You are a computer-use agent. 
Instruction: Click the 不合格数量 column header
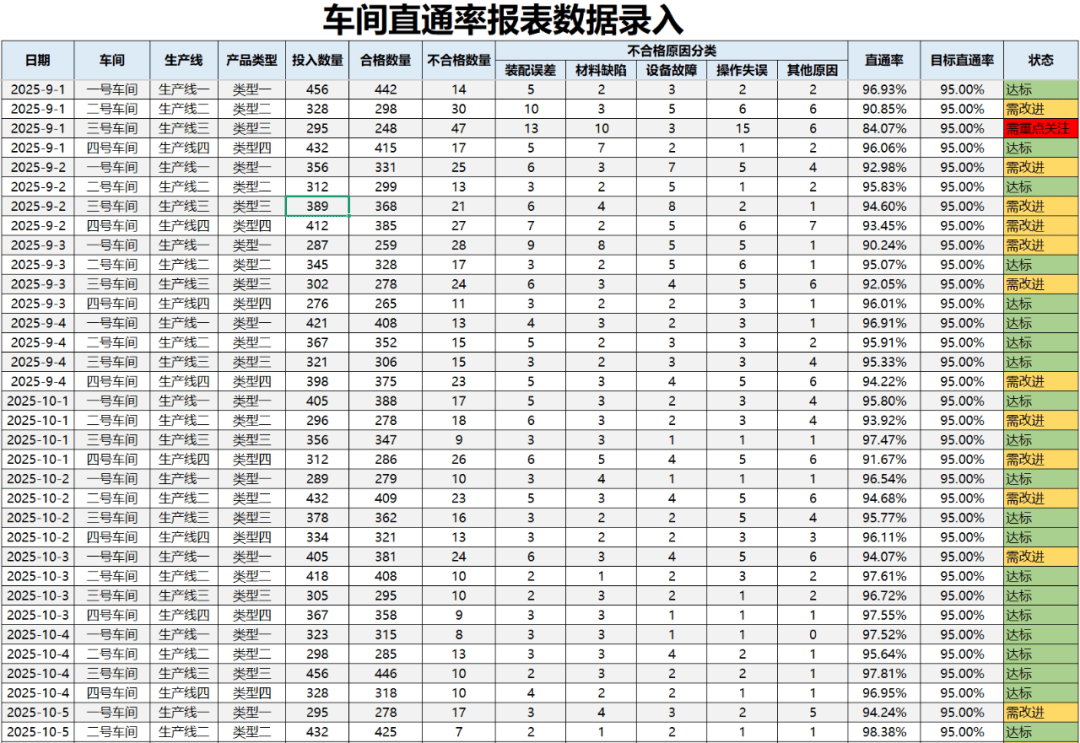coord(458,60)
